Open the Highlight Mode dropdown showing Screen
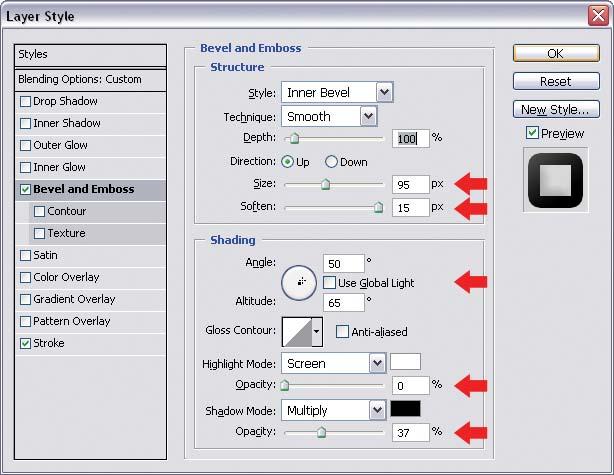 click(x=334, y=363)
